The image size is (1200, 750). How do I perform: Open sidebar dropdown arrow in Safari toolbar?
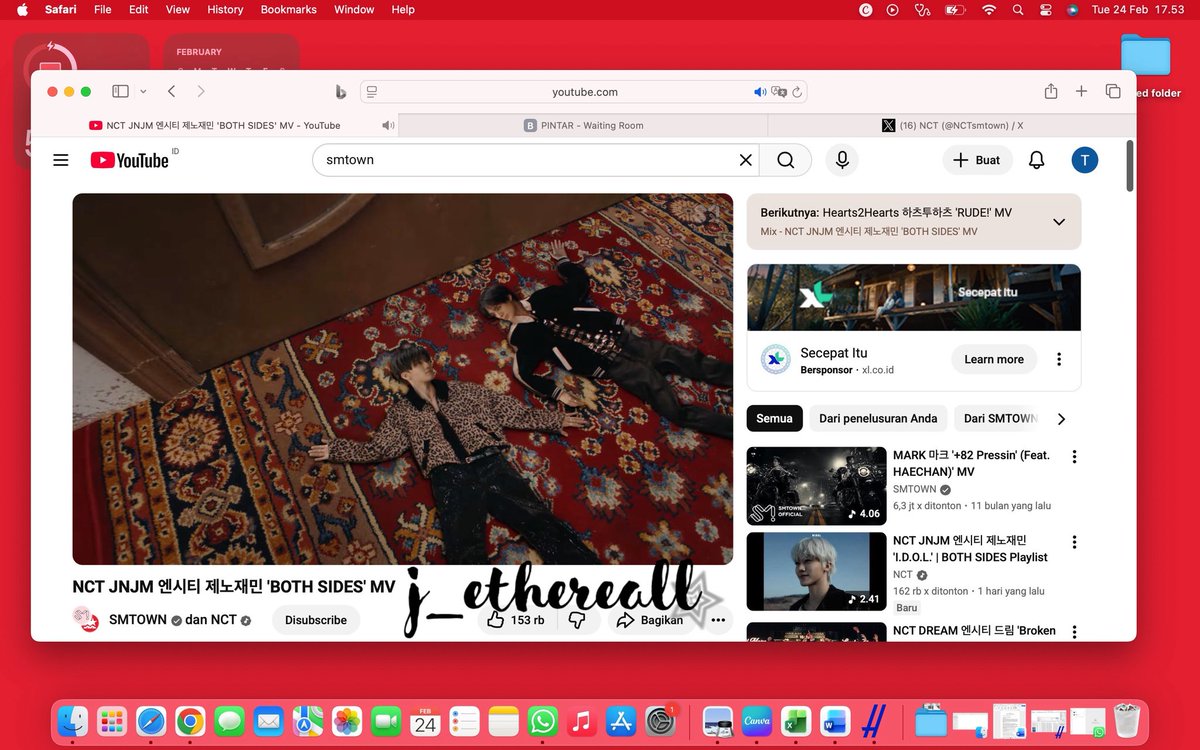[x=143, y=91]
